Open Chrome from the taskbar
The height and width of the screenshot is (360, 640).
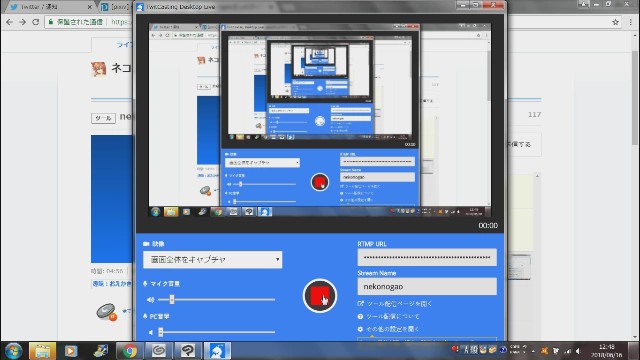(x=130, y=351)
